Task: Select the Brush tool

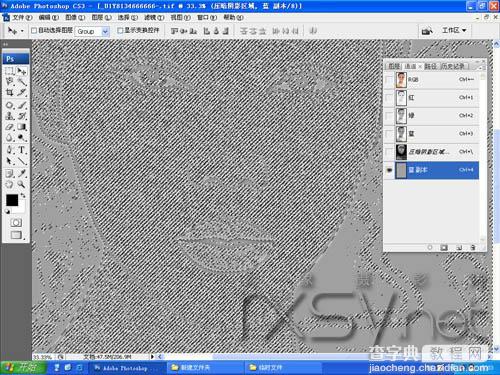Action: click(22, 105)
